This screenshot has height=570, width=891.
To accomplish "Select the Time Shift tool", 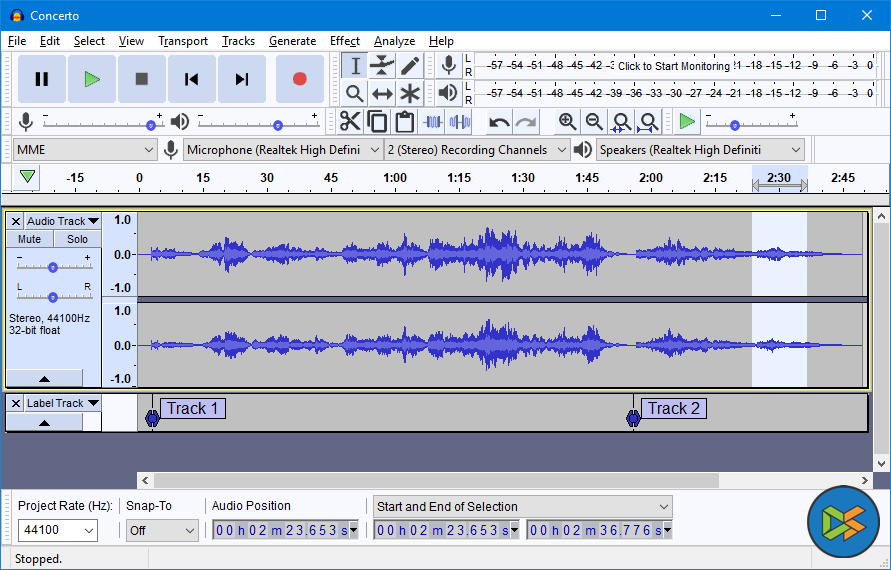I will click(382, 94).
